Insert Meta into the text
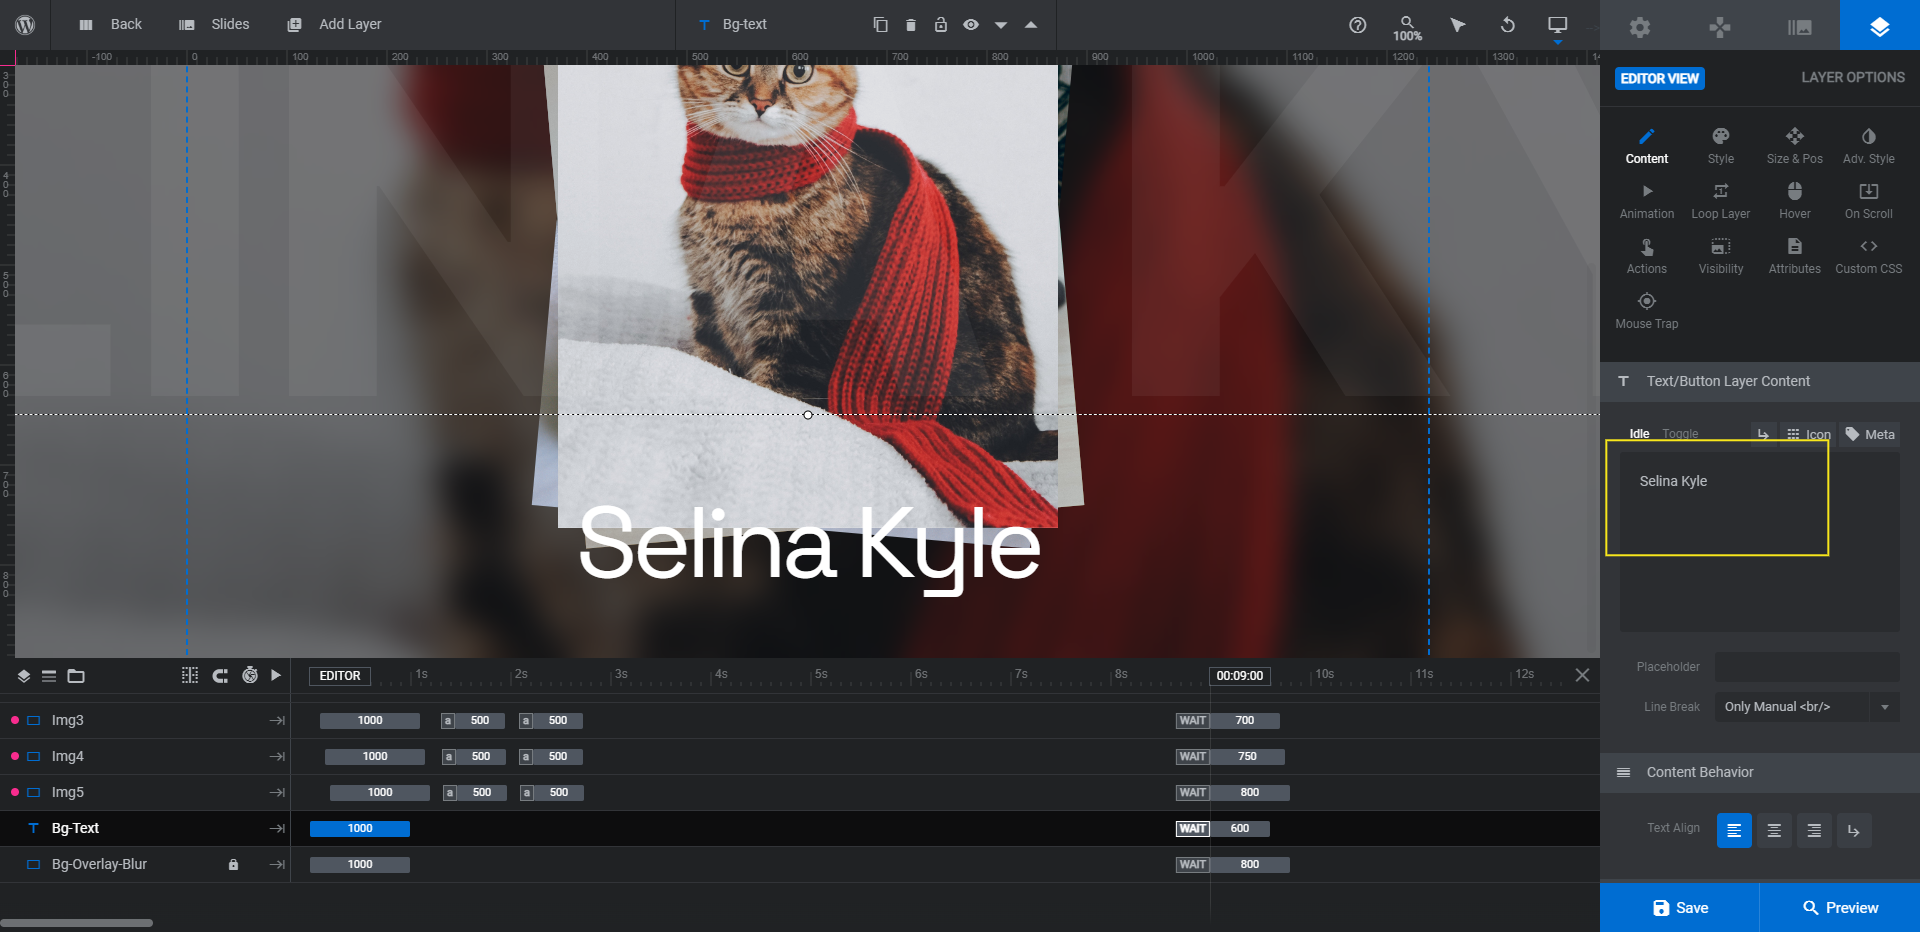Image resolution: width=1920 pixels, height=932 pixels. click(1870, 434)
